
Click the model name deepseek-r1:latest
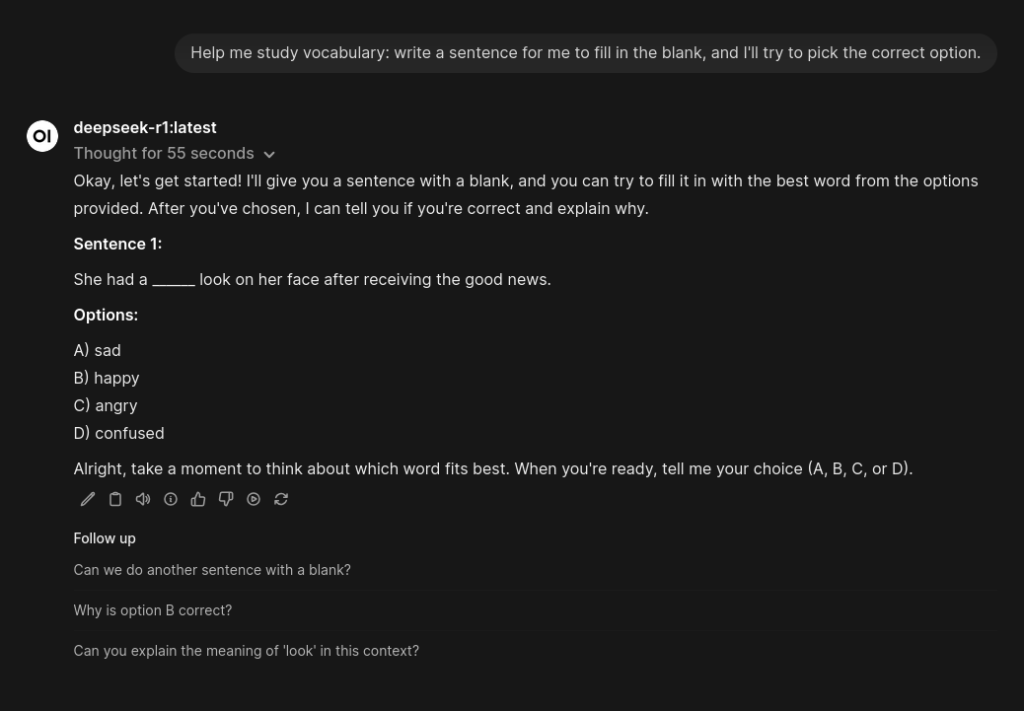(145, 127)
